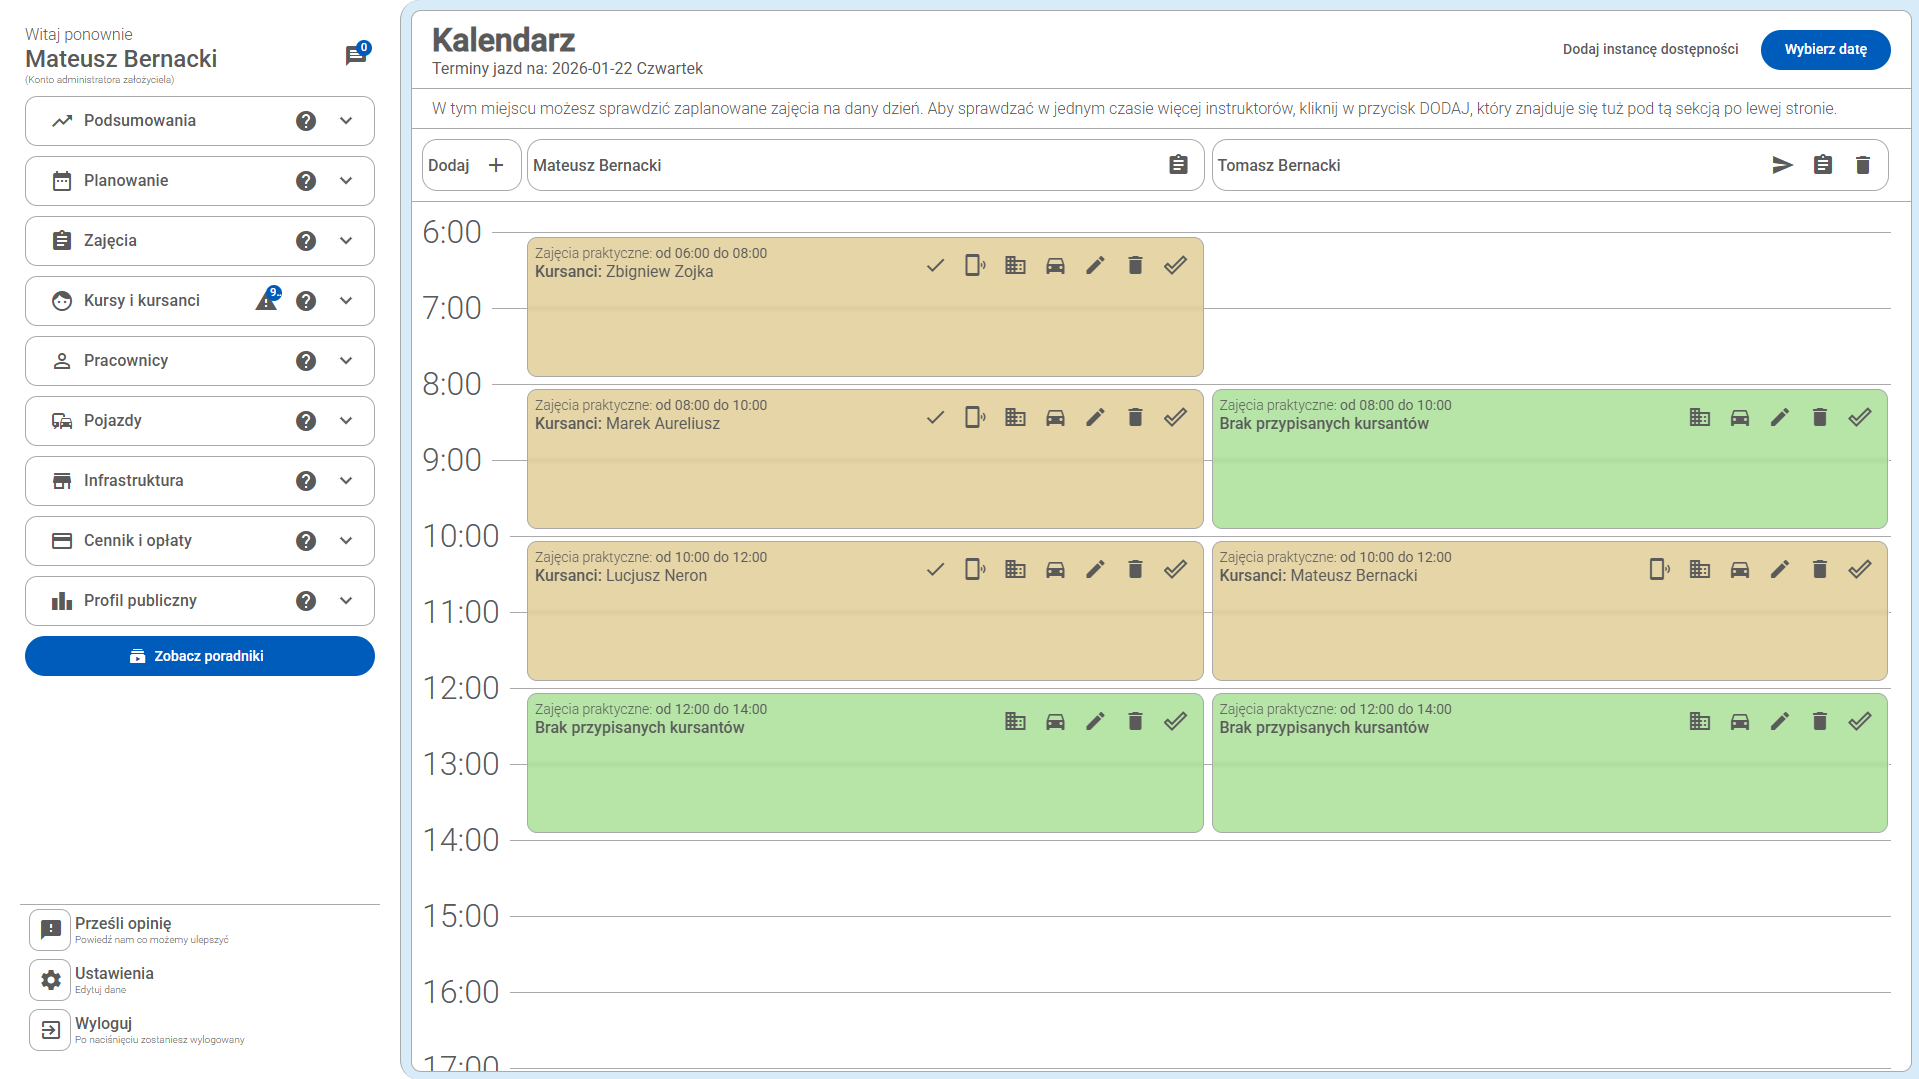The width and height of the screenshot is (1919, 1079).
Task: Open the Planowanie menu
Action: (347, 180)
